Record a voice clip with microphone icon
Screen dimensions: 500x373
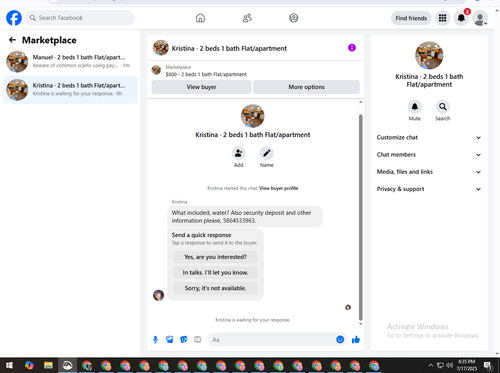pos(155,340)
